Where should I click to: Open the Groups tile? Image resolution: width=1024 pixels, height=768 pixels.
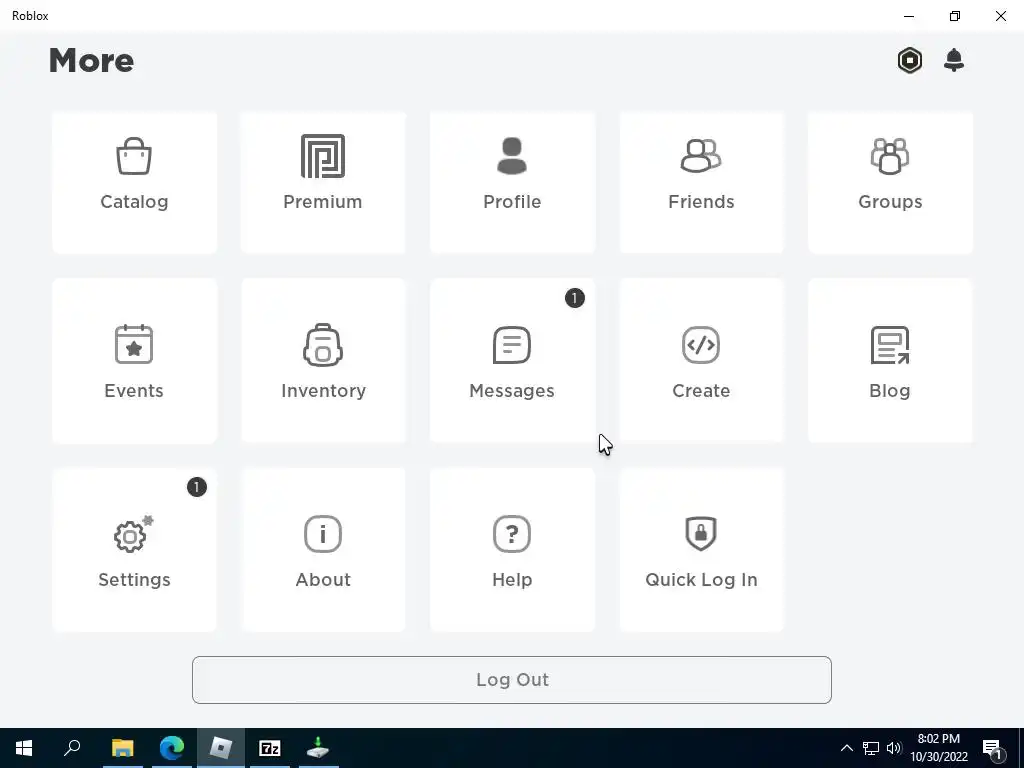coord(890,182)
